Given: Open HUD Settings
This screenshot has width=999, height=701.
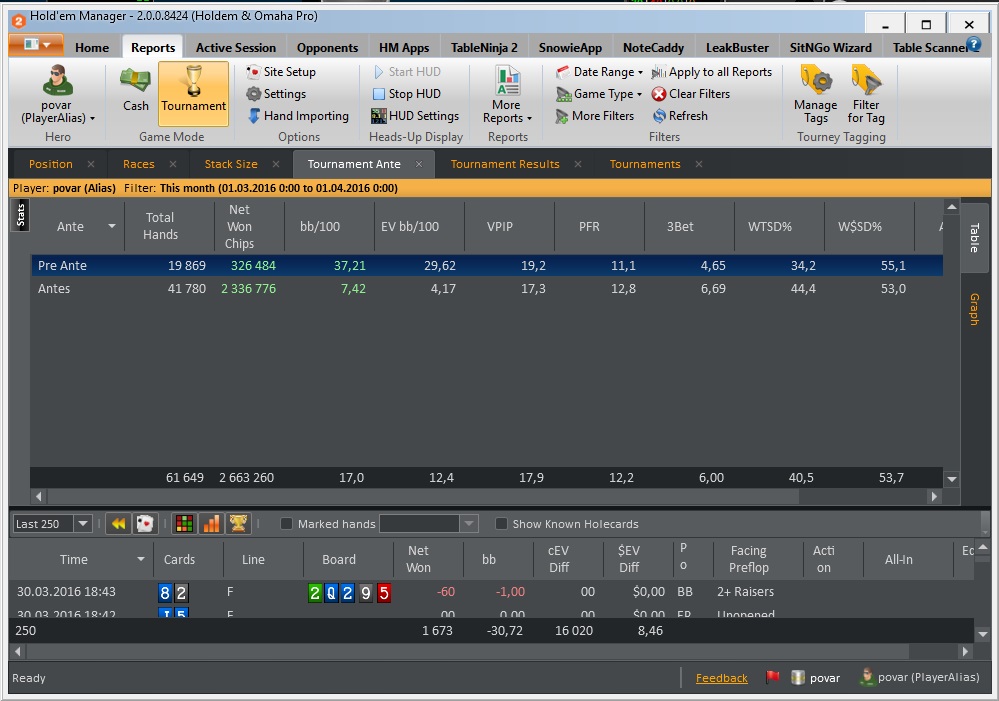Looking at the screenshot, I should click(x=415, y=116).
